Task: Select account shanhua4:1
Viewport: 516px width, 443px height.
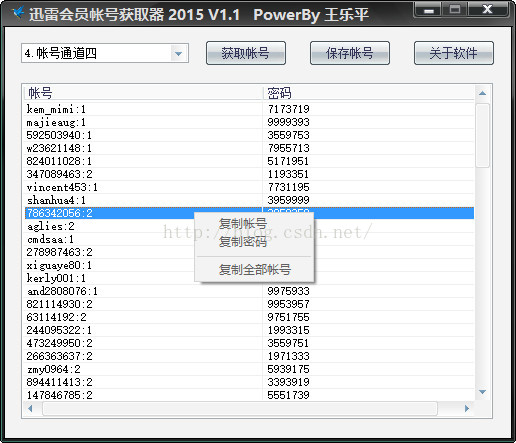Action: coord(56,200)
